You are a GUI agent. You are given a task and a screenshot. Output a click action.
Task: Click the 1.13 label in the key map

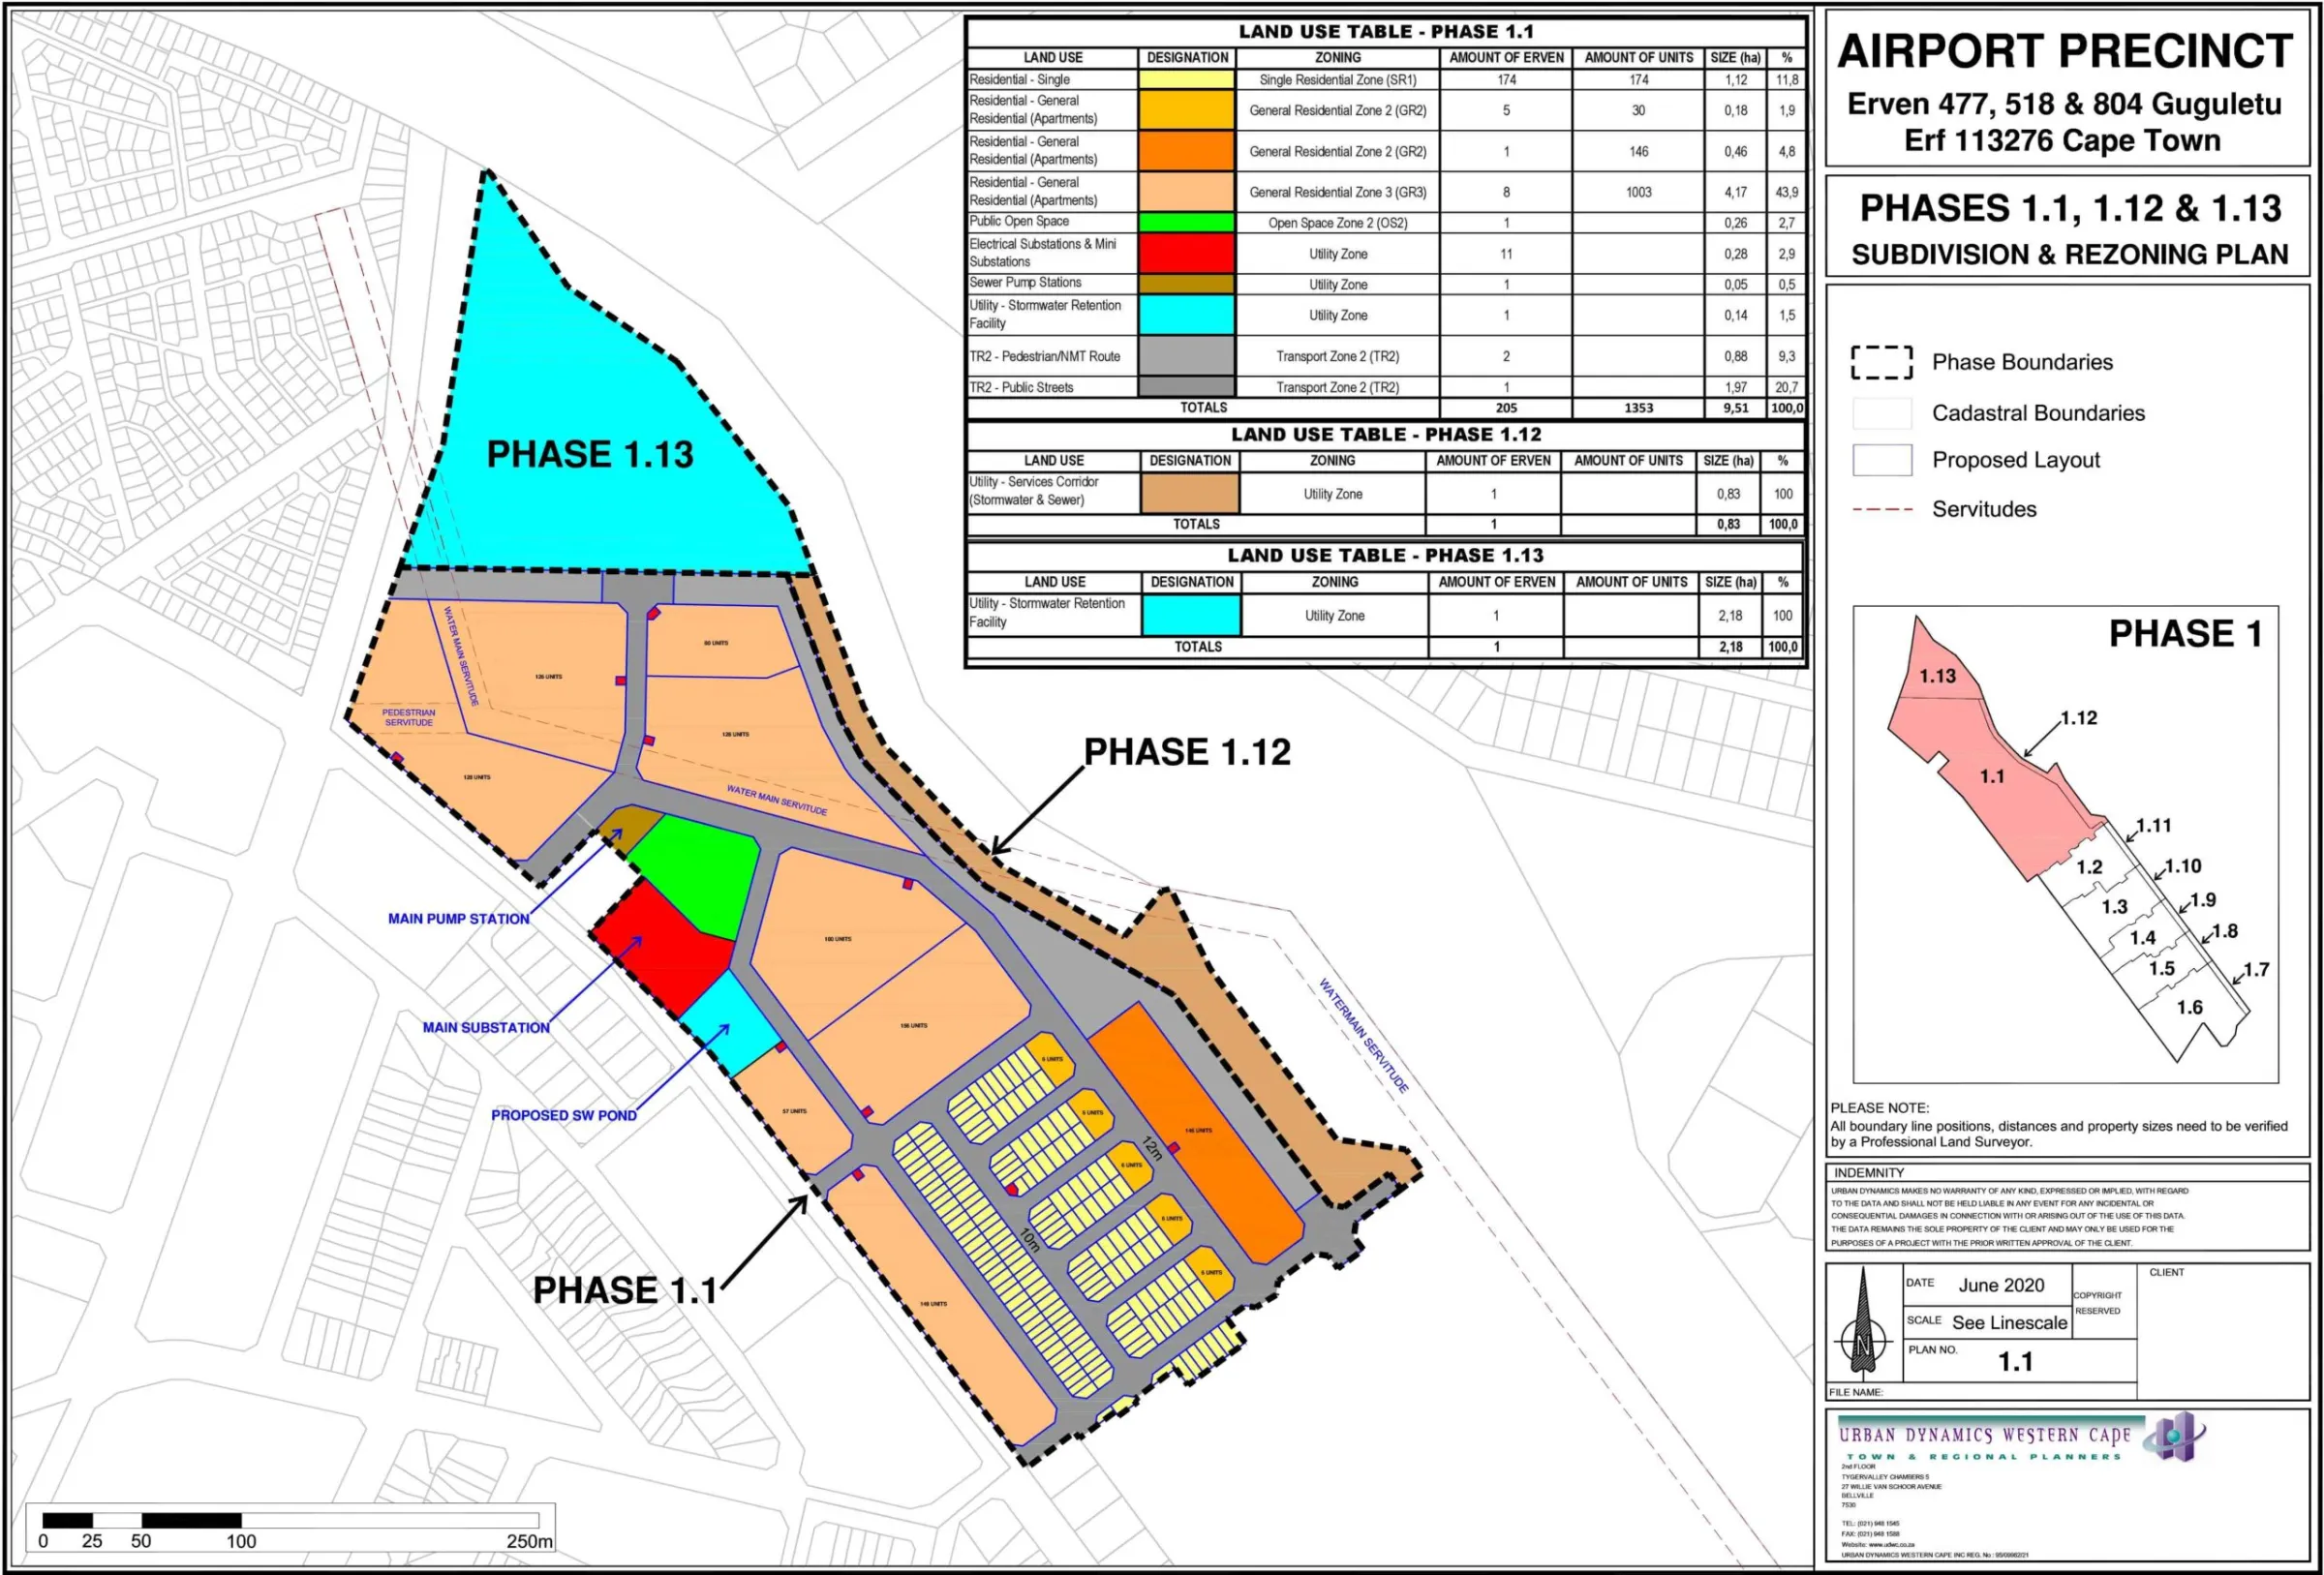[x=1937, y=676]
